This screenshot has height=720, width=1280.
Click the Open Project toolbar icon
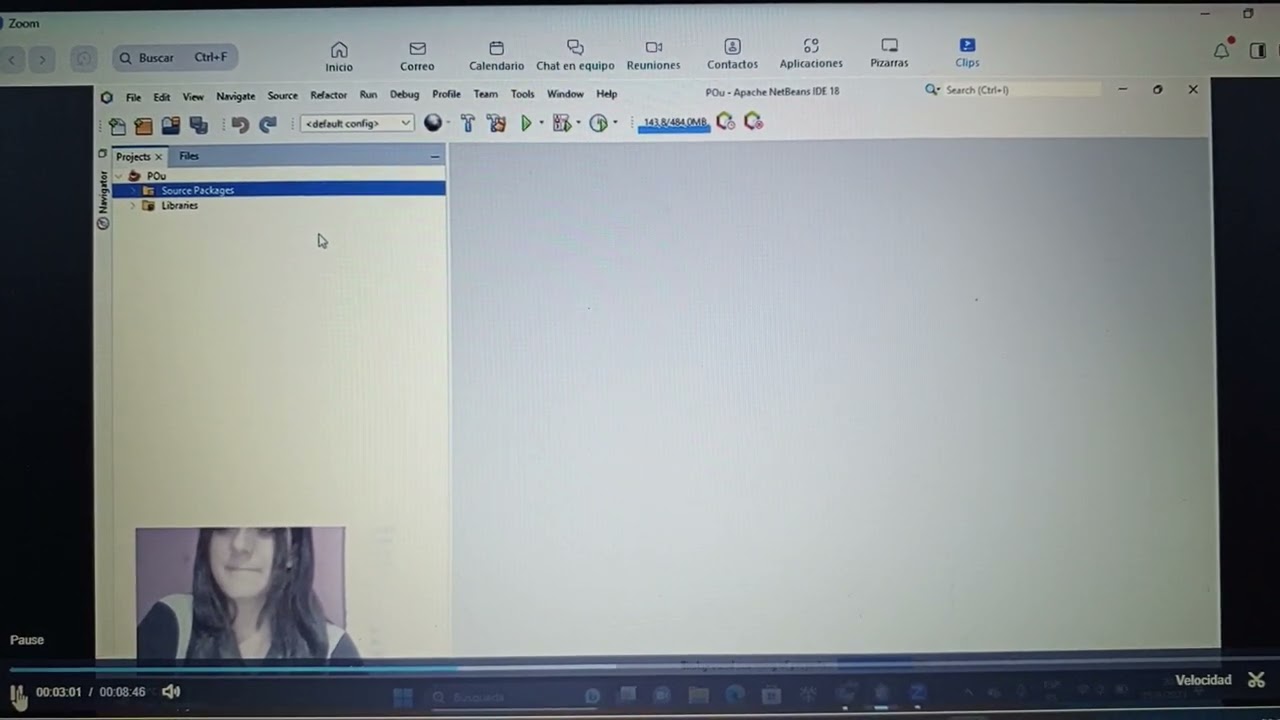tap(171, 125)
